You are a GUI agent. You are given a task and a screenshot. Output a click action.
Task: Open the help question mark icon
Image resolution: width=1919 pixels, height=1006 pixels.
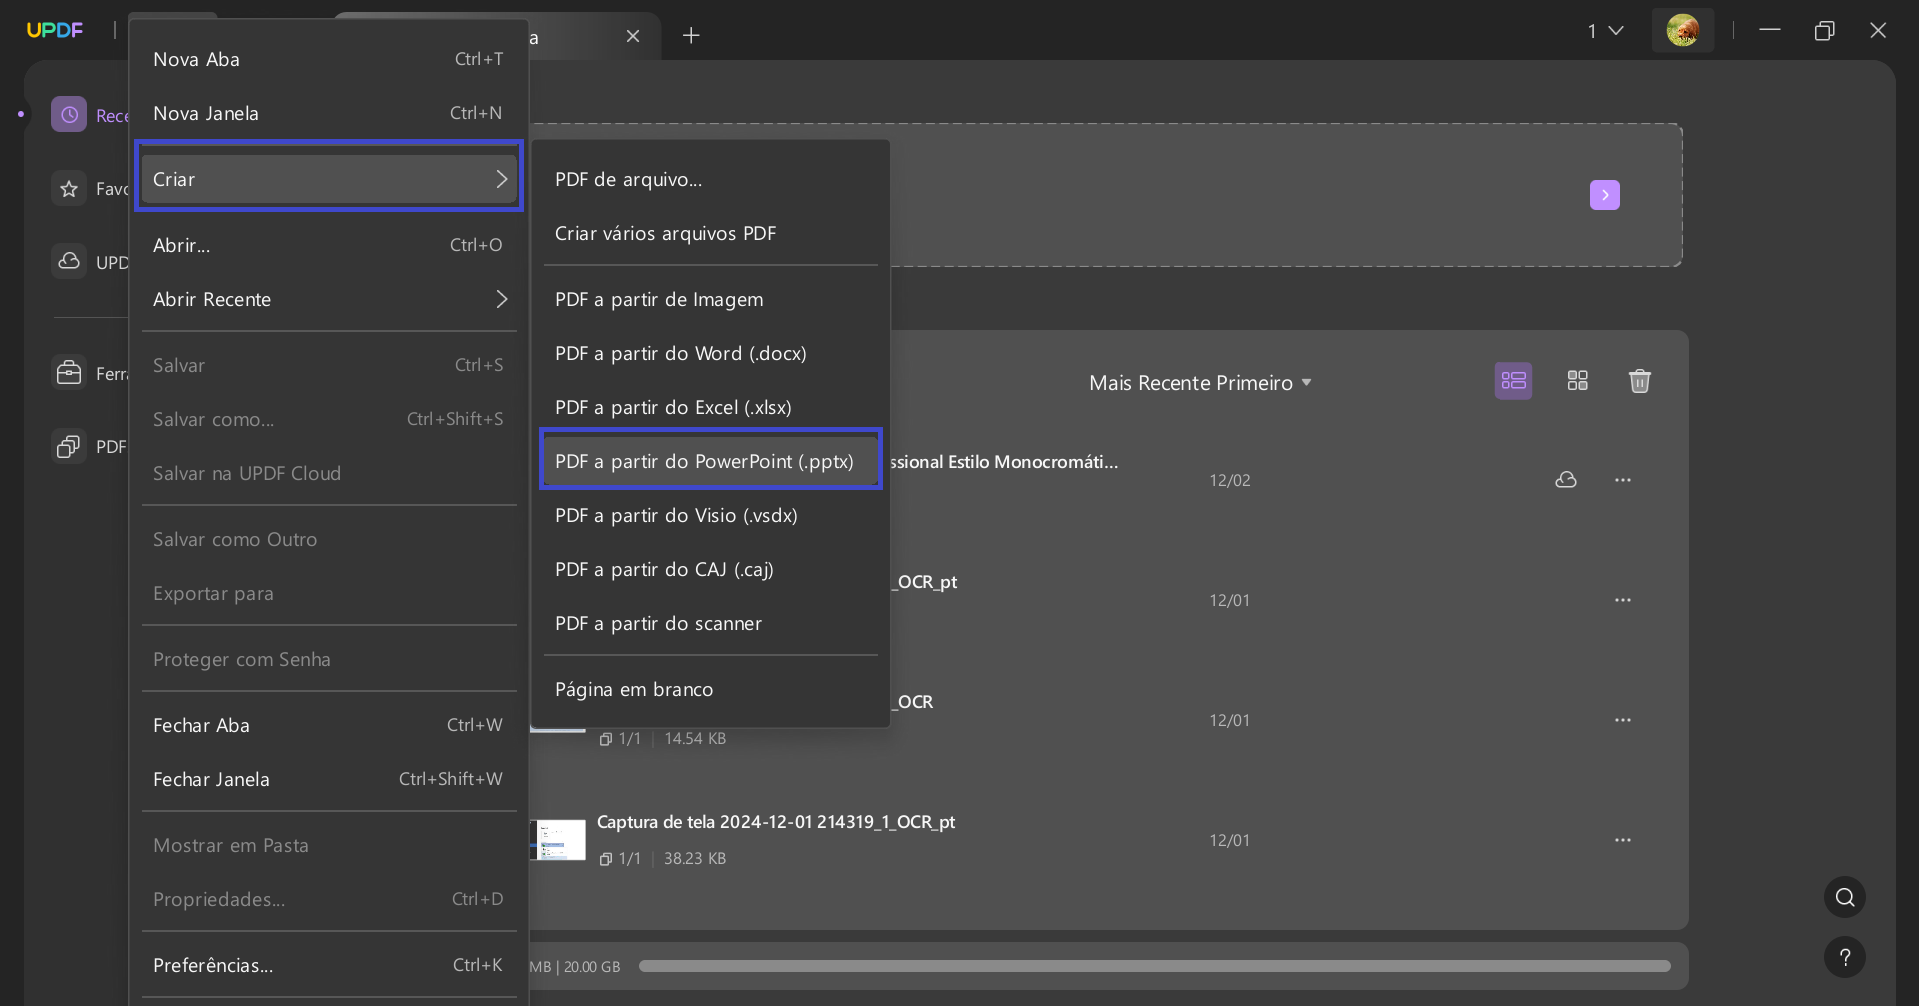point(1845,957)
